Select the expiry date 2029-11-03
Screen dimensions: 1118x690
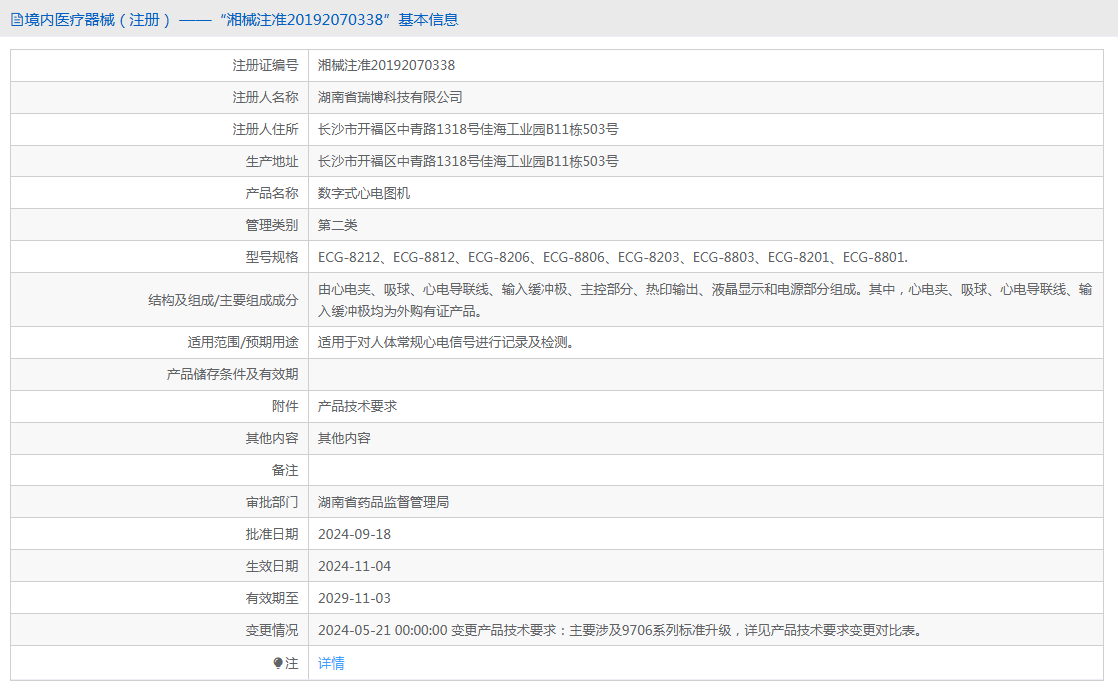pyautogui.click(x=354, y=599)
